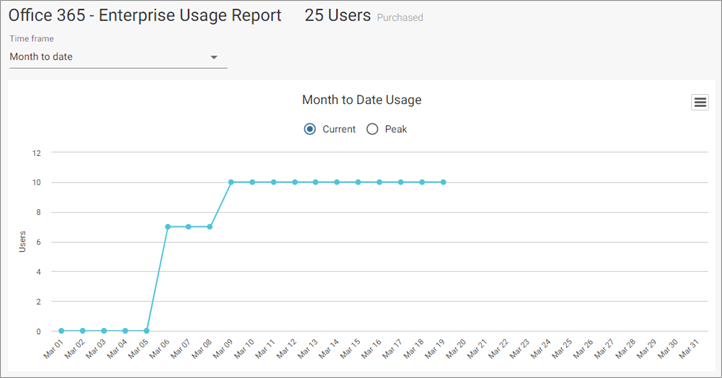Viewport: 722px width, 378px height.
Task: Click the Purchased label
Action: (400, 17)
